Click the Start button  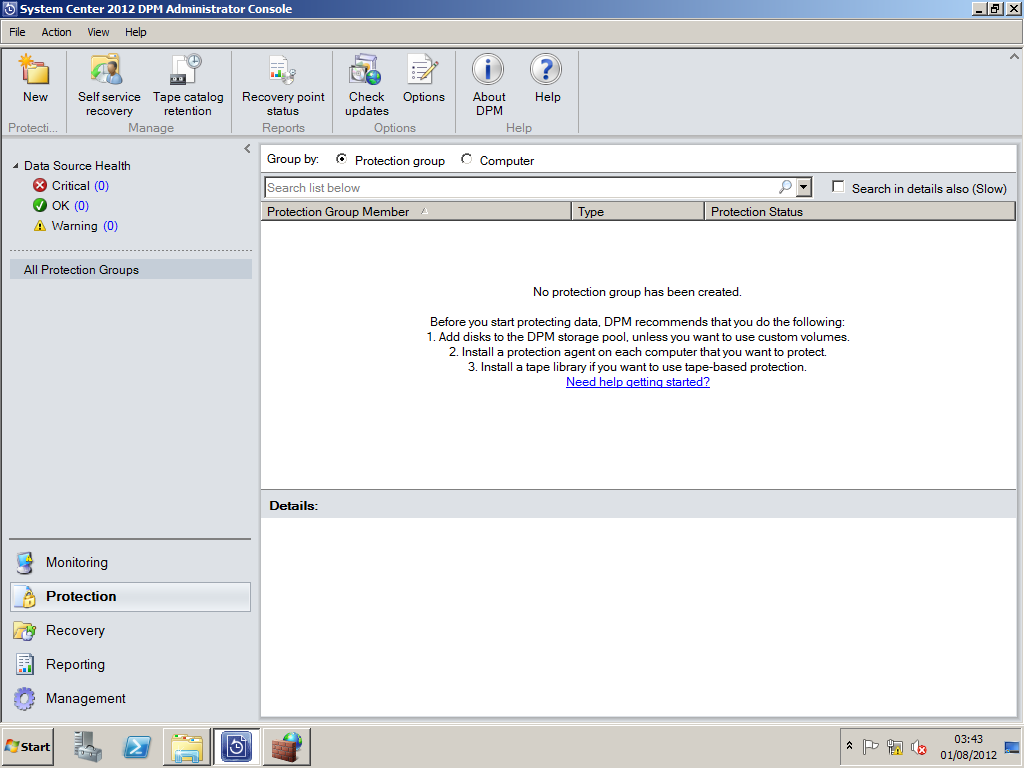pyautogui.click(x=27, y=746)
